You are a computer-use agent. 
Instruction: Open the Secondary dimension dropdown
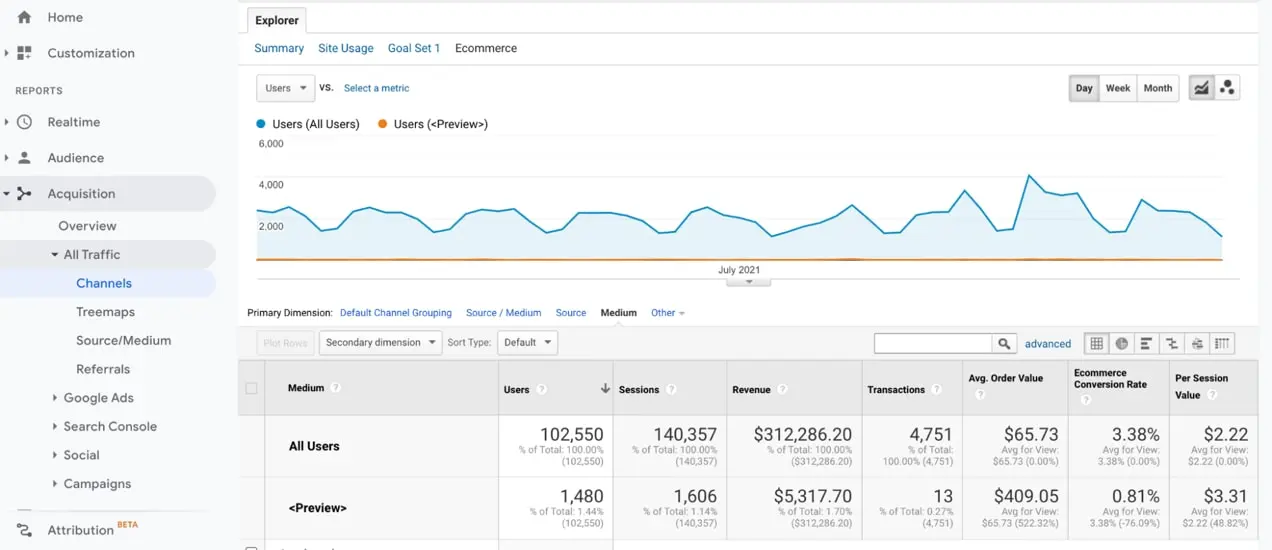[380, 342]
